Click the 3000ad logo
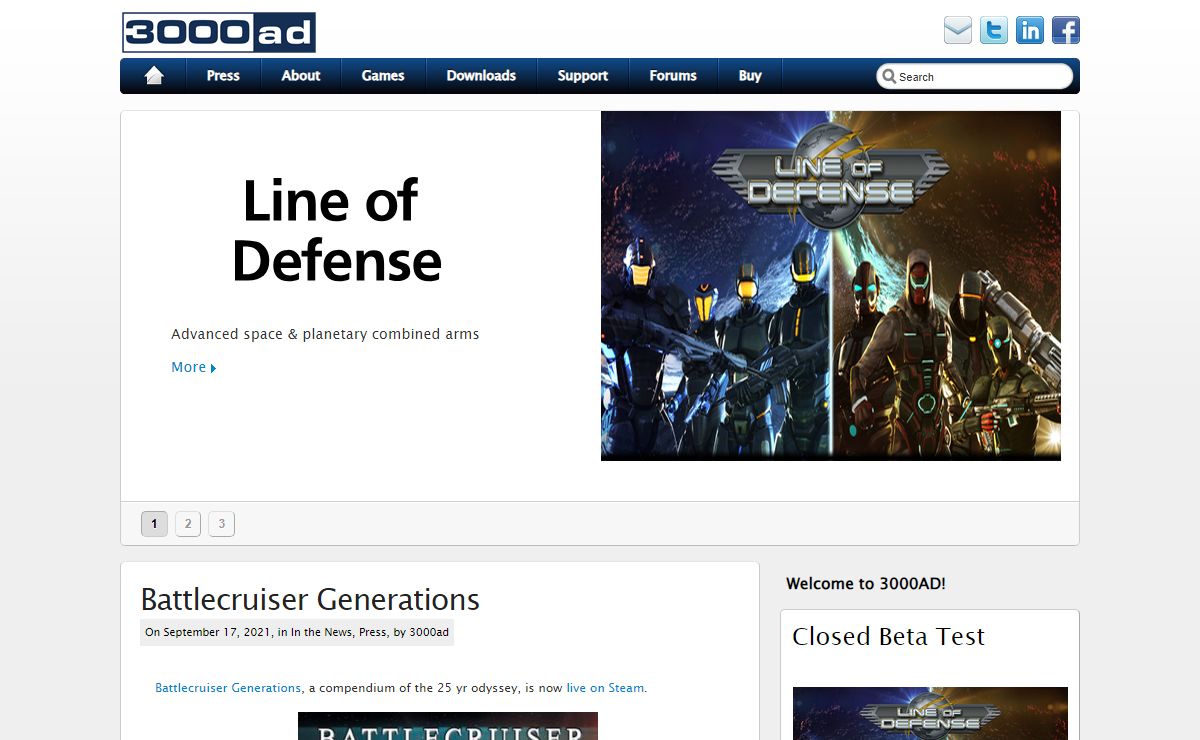 pyautogui.click(x=219, y=32)
